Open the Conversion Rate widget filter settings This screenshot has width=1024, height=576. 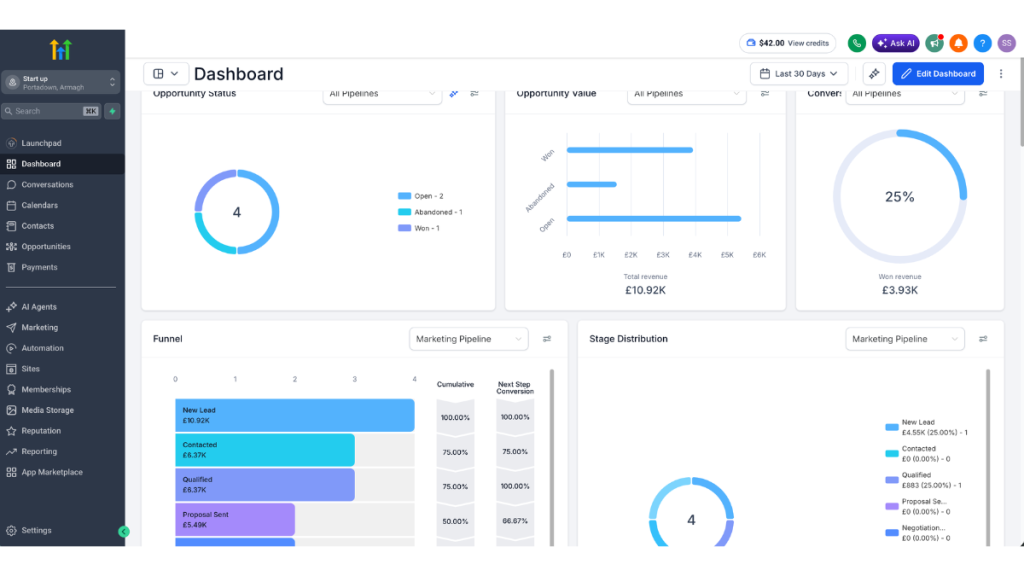[x=983, y=94]
